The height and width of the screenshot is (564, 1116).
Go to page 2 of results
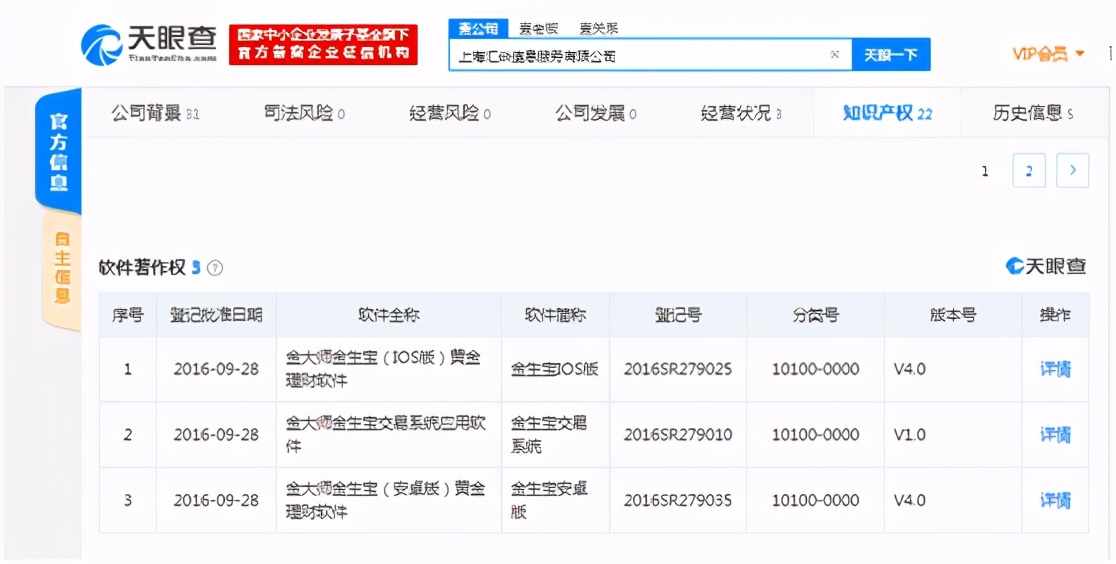tap(1028, 170)
